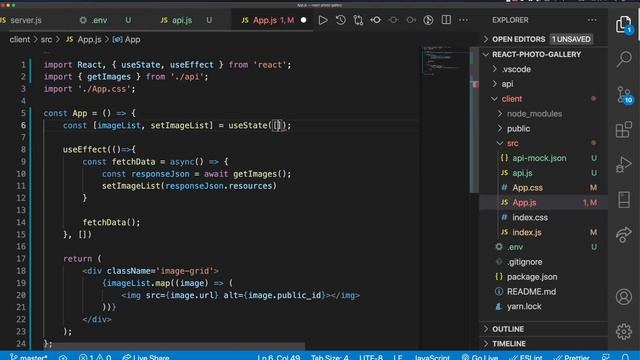Open the Extensions view
640x360 pixels.
(624, 130)
